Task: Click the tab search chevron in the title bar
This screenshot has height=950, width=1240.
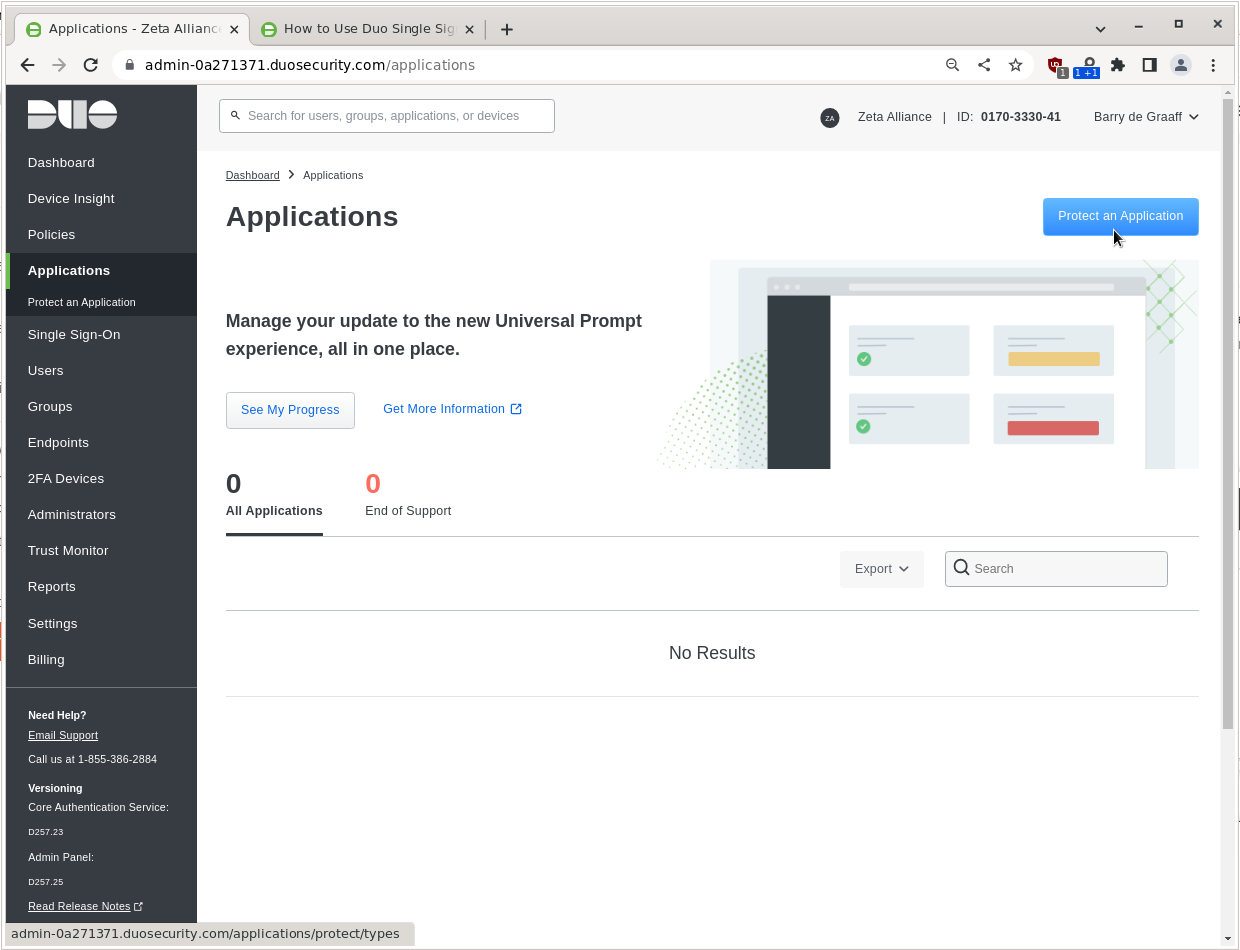Action: point(1100,29)
